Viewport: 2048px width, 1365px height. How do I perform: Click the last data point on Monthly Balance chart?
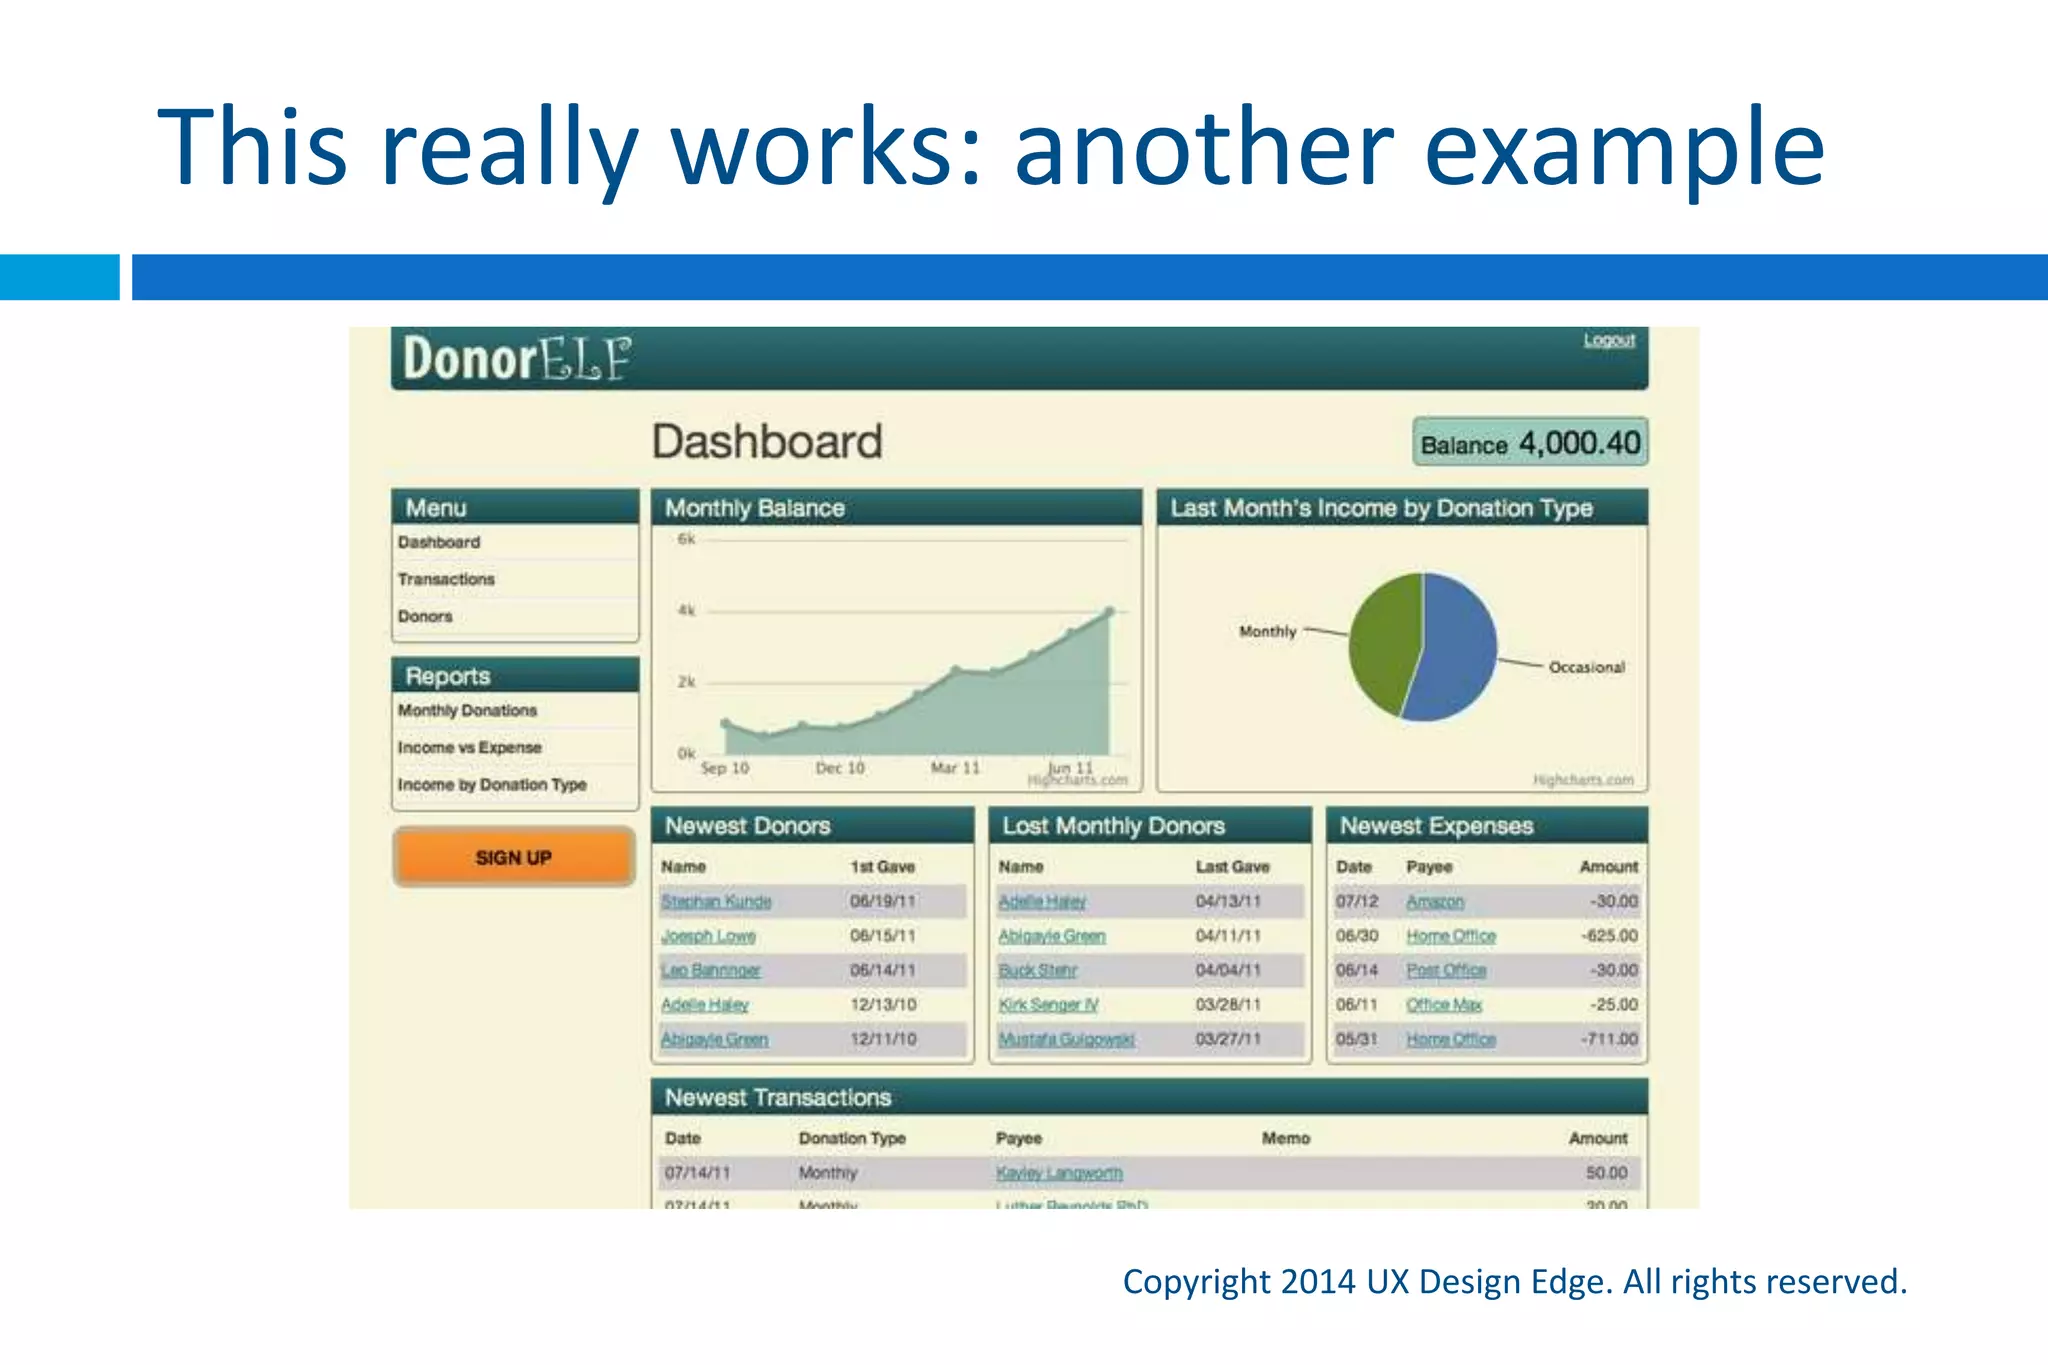tap(1109, 611)
